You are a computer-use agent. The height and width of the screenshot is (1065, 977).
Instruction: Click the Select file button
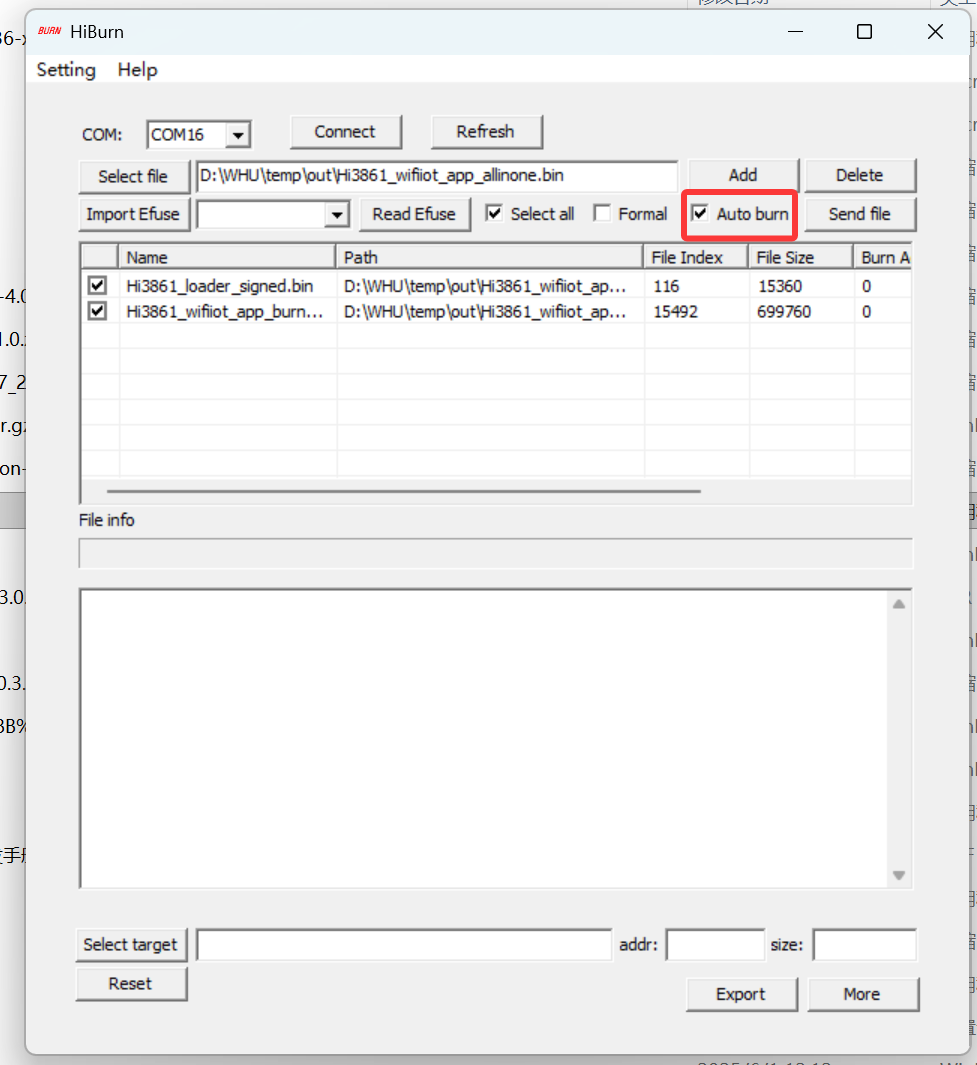(x=133, y=177)
